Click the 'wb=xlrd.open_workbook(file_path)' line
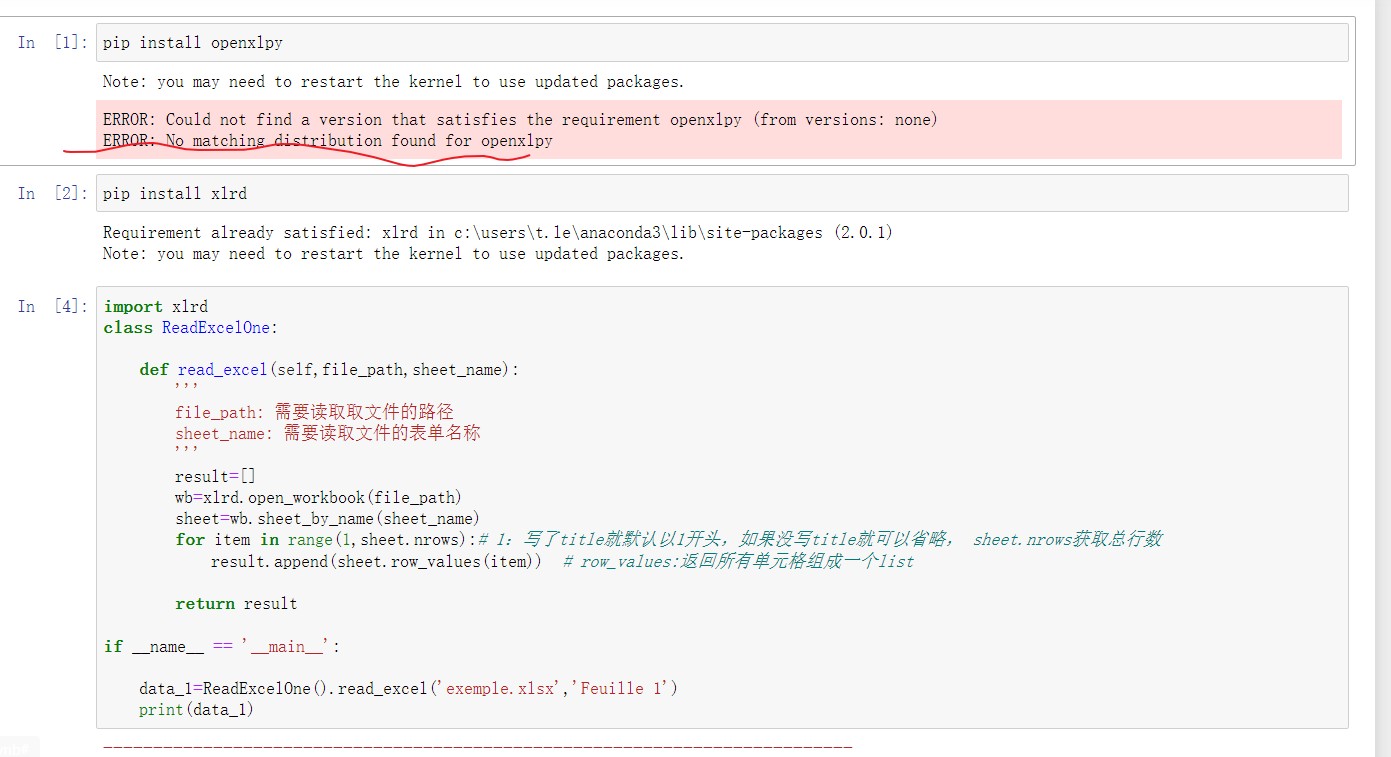 (x=318, y=497)
